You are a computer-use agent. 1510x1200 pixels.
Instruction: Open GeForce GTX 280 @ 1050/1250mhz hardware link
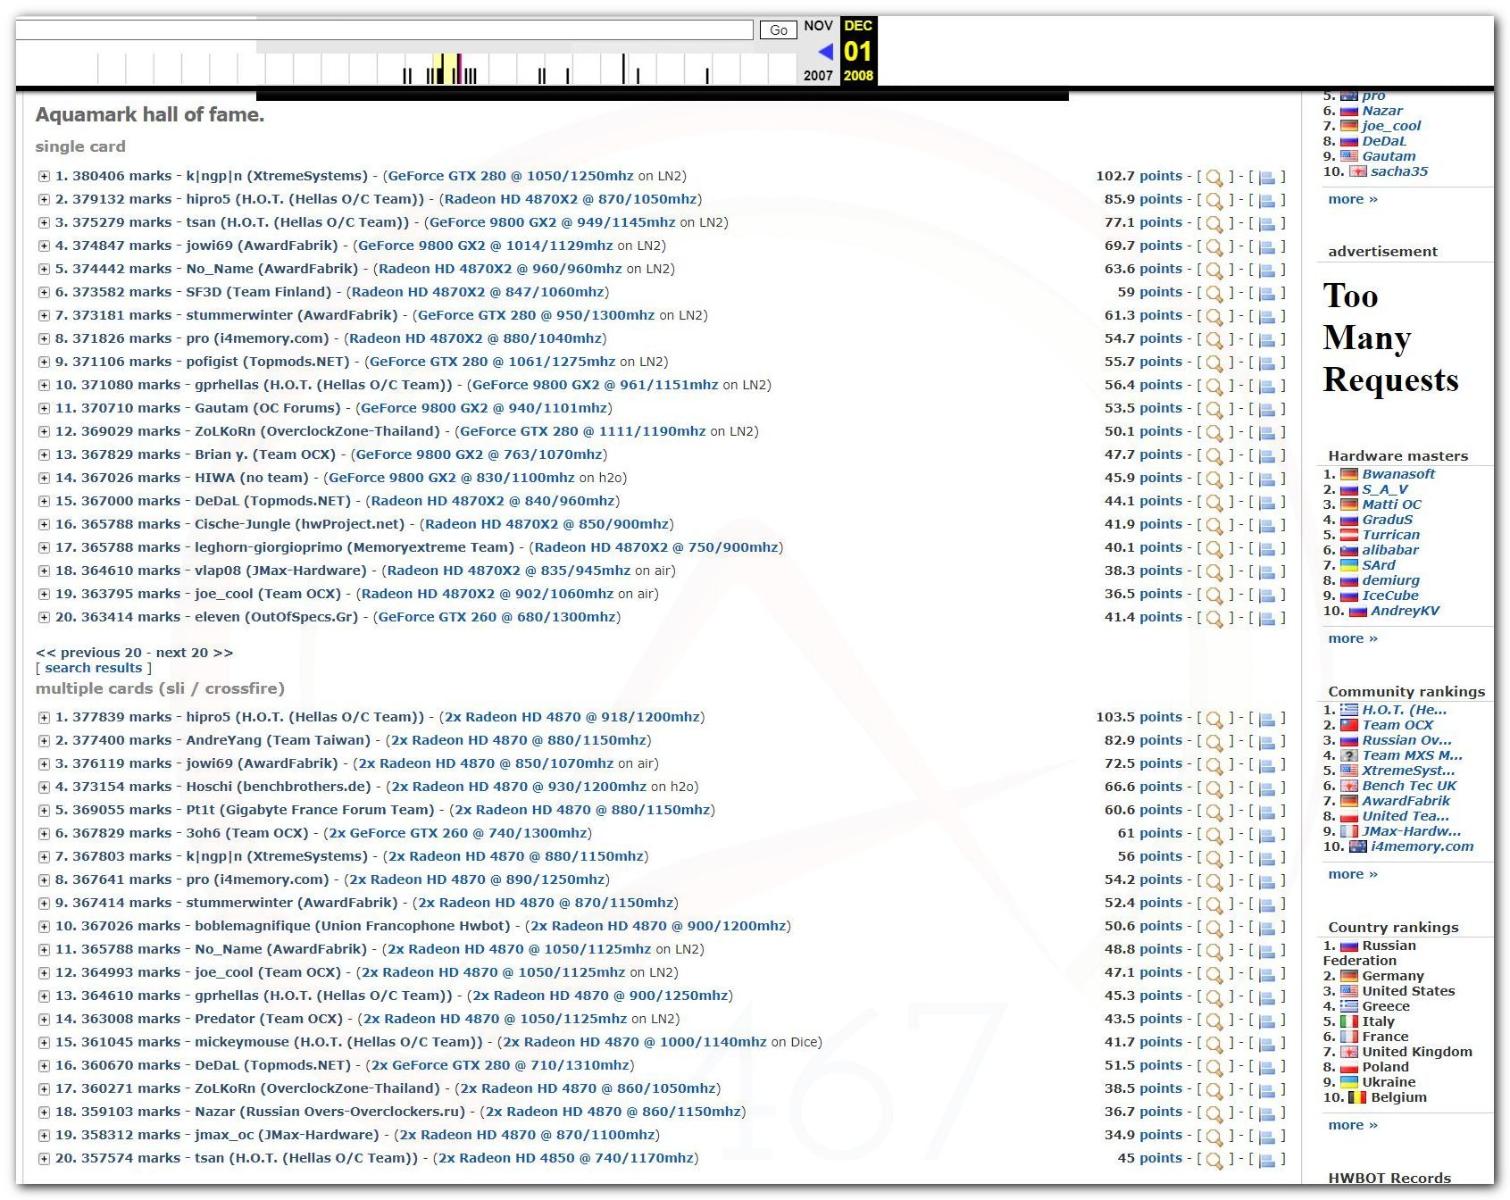tap(510, 176)
